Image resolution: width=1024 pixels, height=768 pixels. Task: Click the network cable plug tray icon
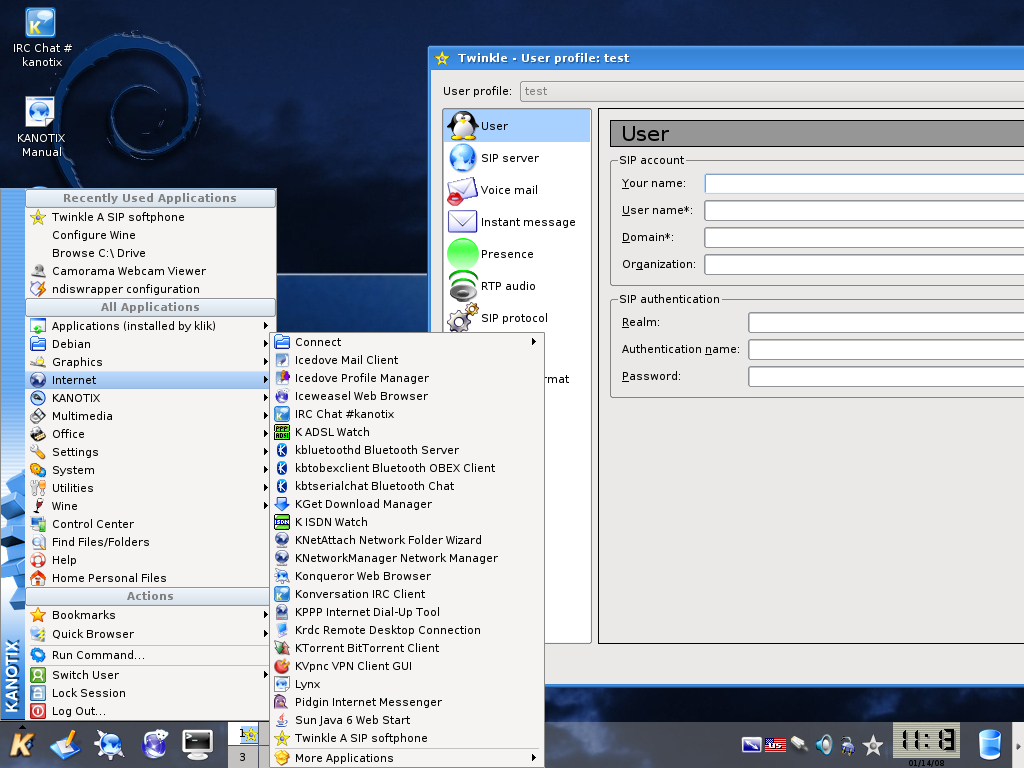(x=799, y=744)
